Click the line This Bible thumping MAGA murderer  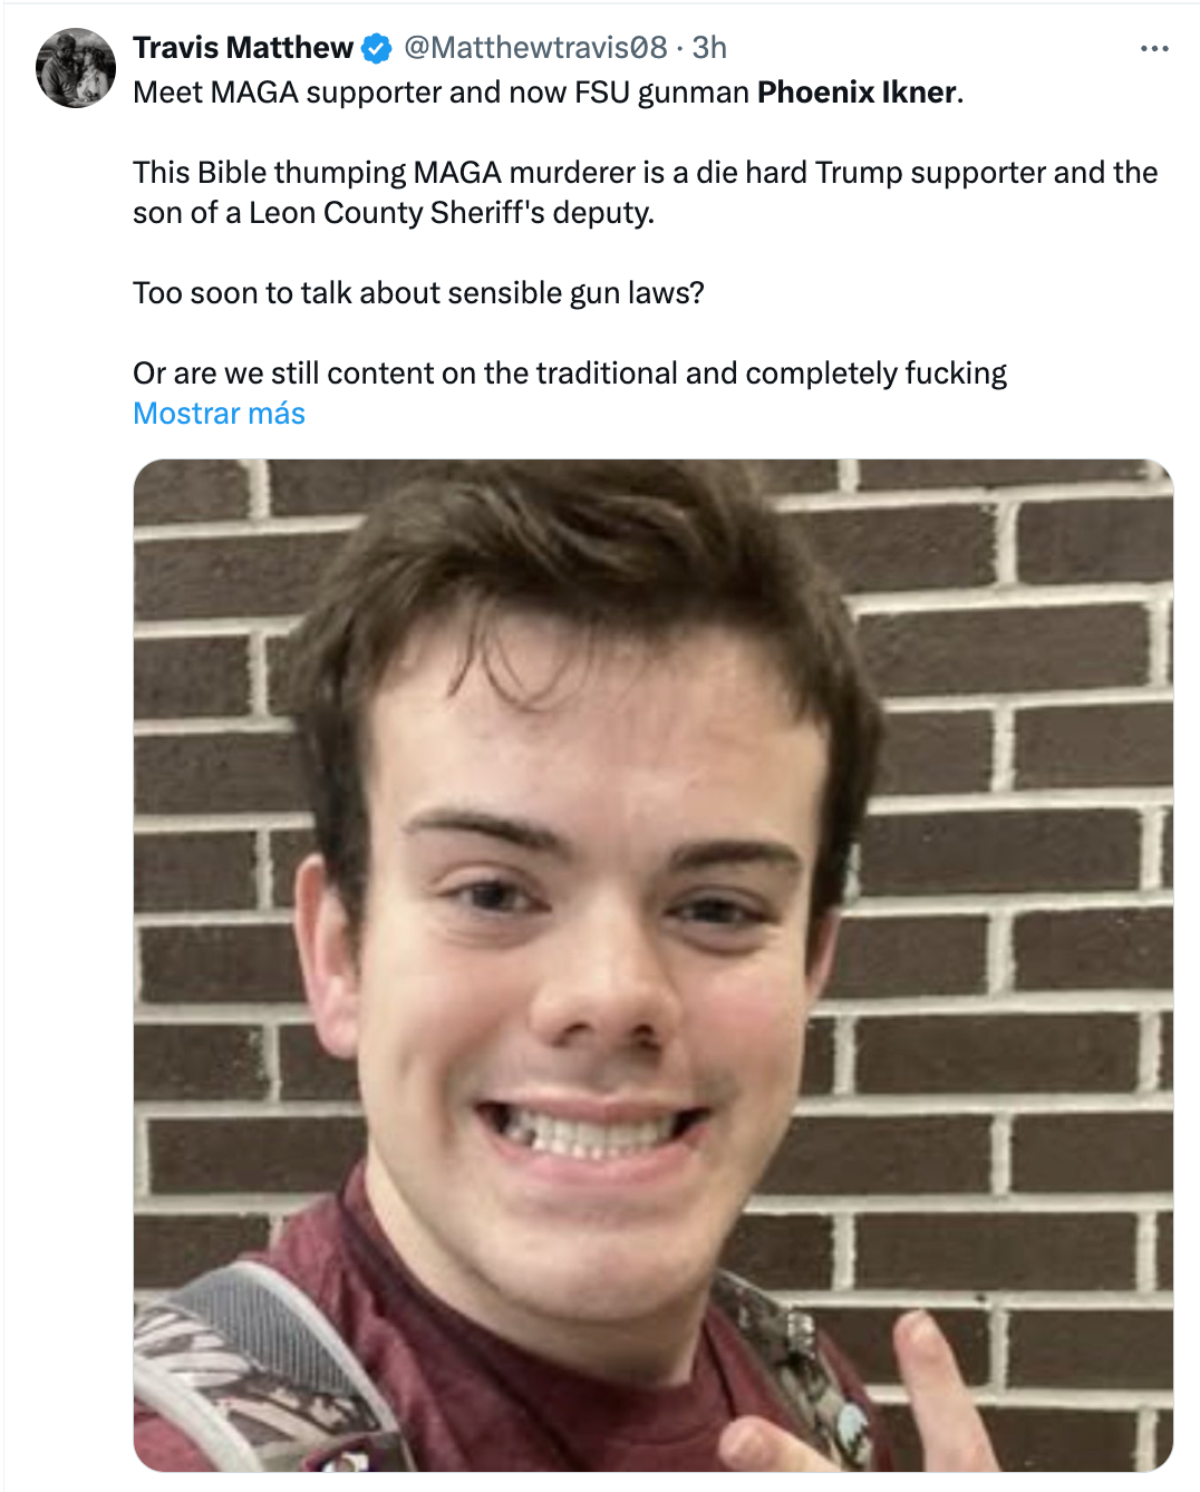(x=645, y=172)
